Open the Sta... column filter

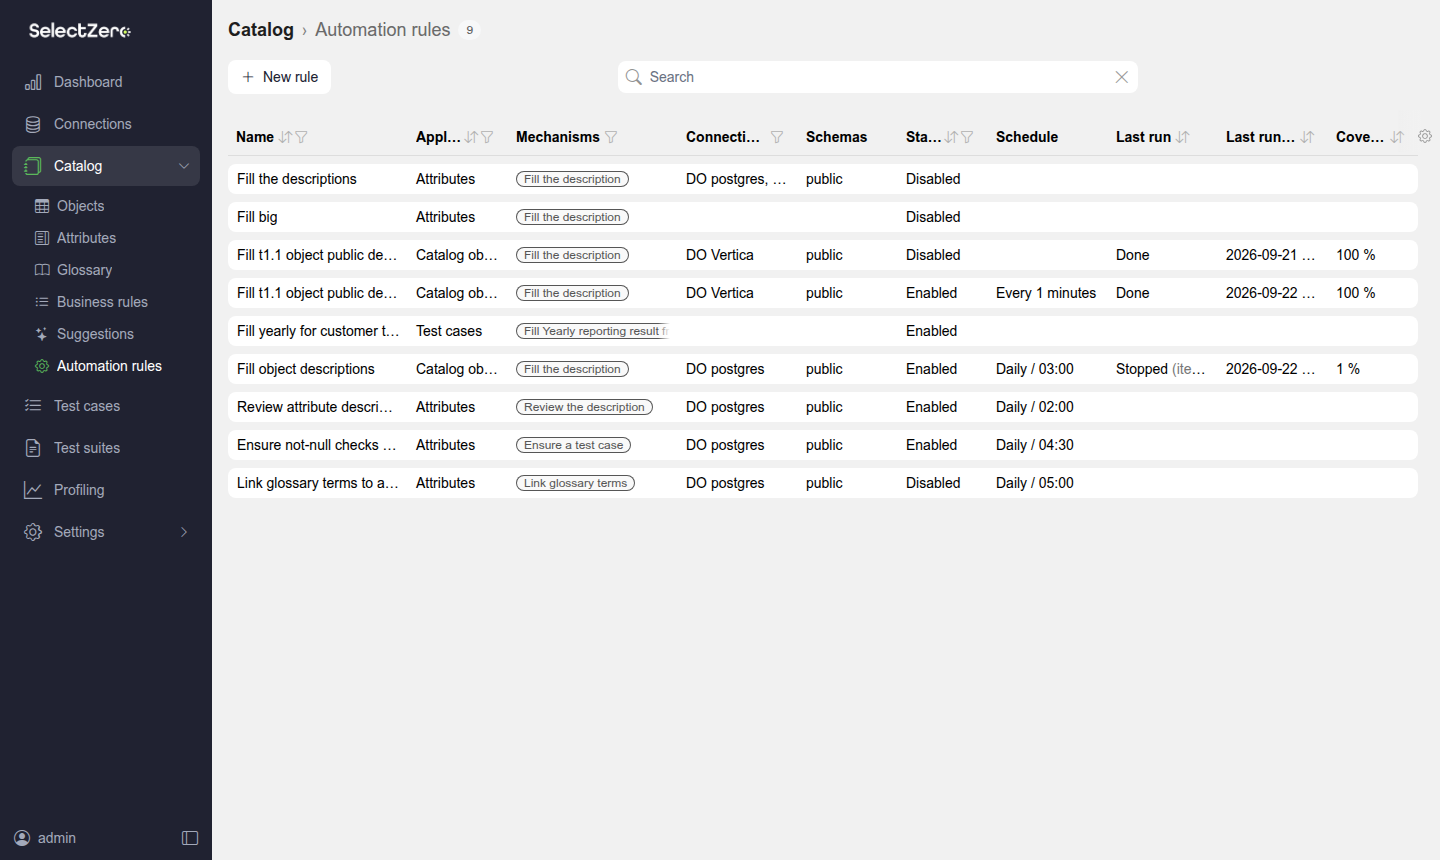click(x=967, y=137)
